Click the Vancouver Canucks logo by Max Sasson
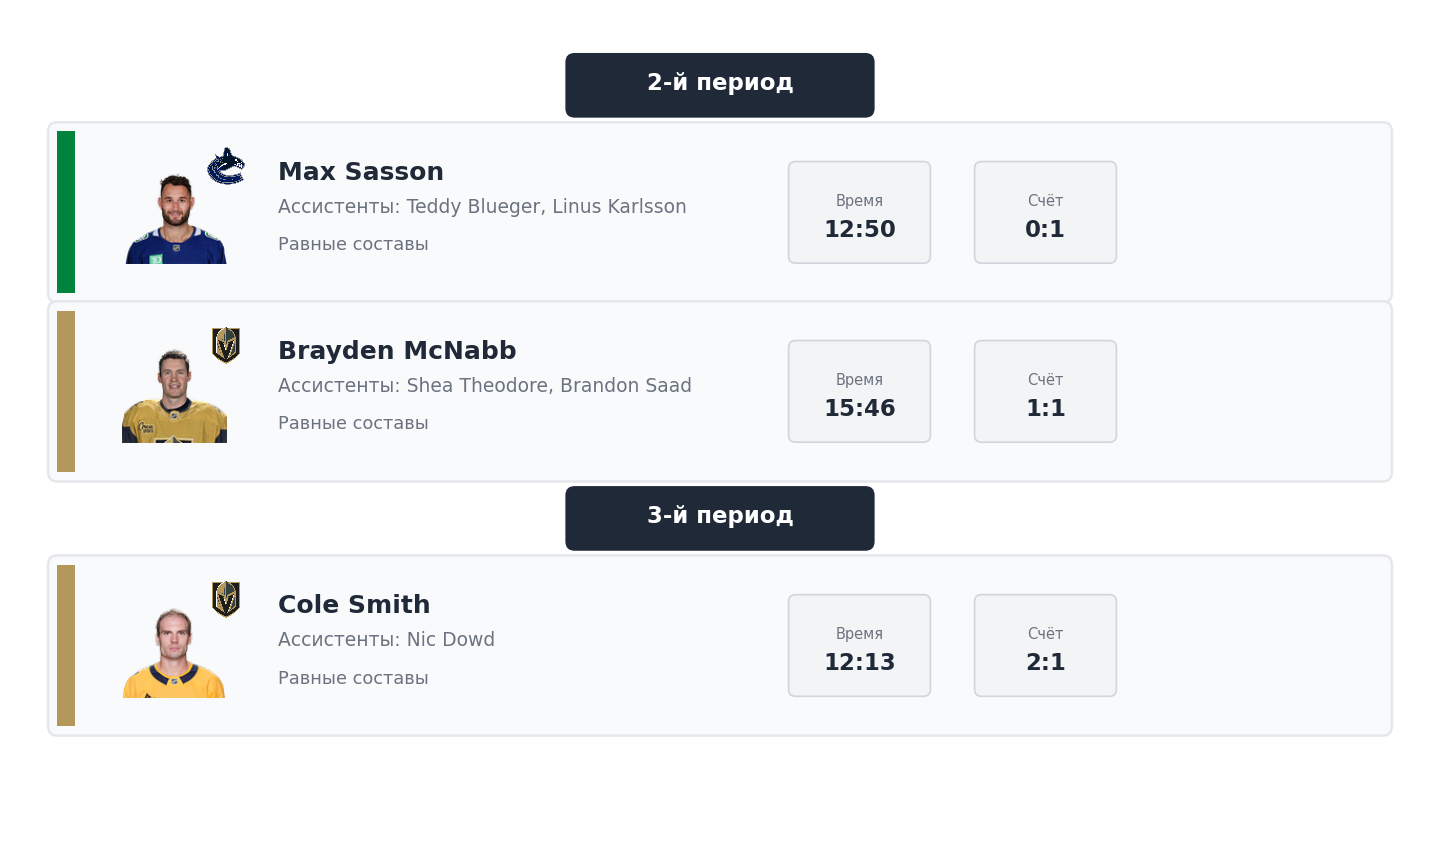This screenshot has height=847, width=1440. [x=226, y=166]
